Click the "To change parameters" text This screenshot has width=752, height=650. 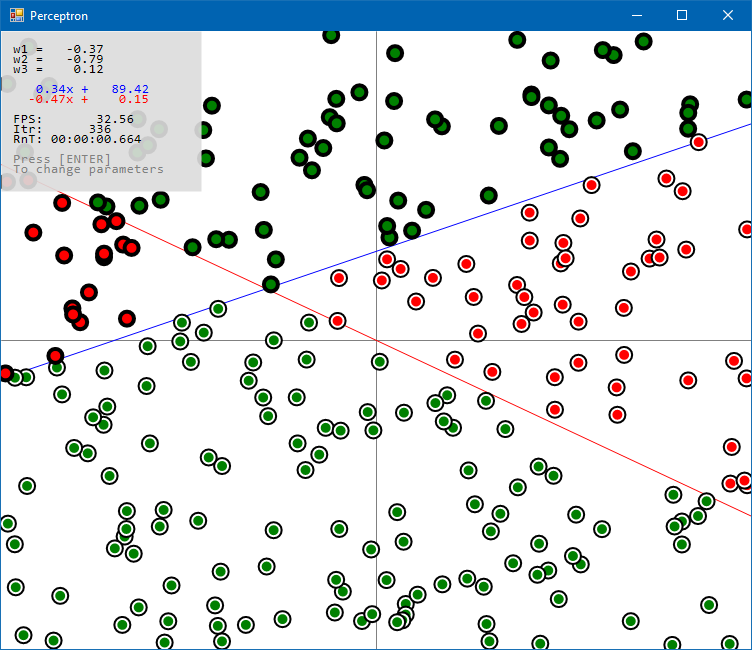click(x=88, y=169)
